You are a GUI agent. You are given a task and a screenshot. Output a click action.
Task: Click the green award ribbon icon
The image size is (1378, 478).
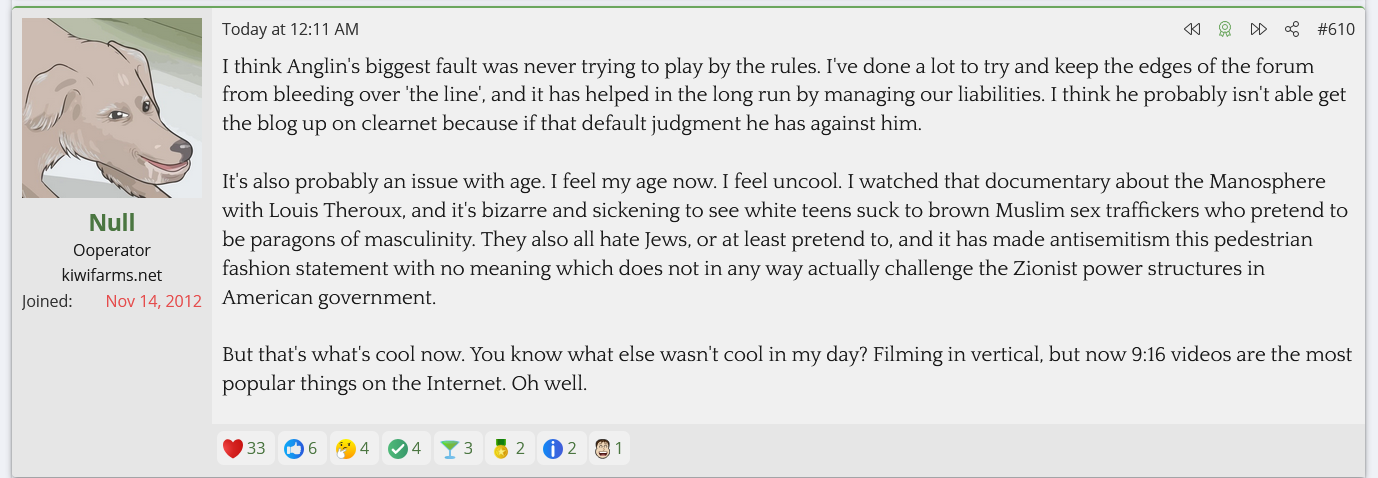click(x=1224, y=30)
